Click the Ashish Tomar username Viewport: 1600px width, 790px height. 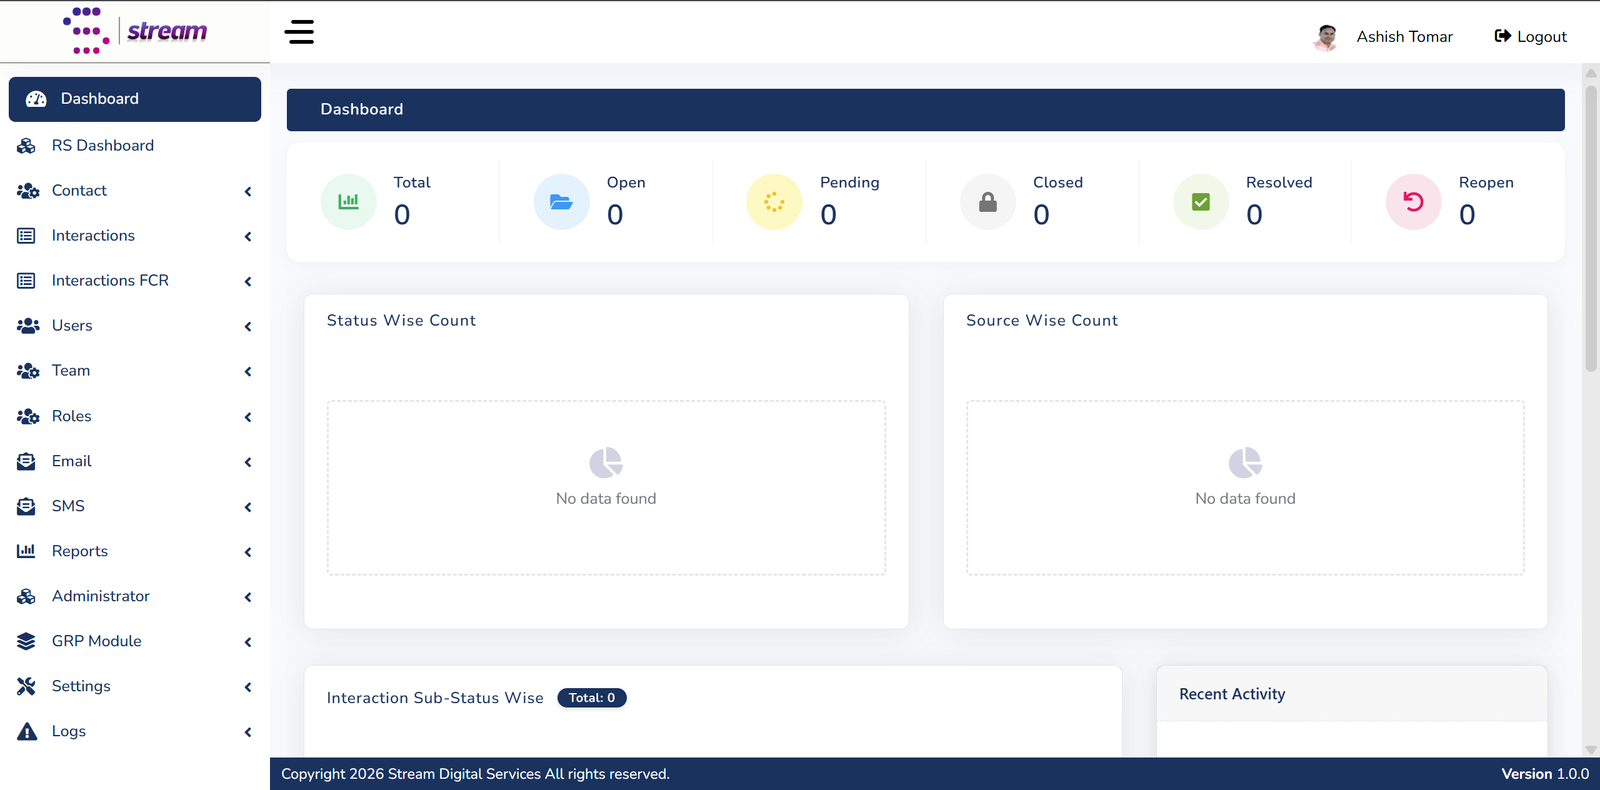tap(1404, 37)
